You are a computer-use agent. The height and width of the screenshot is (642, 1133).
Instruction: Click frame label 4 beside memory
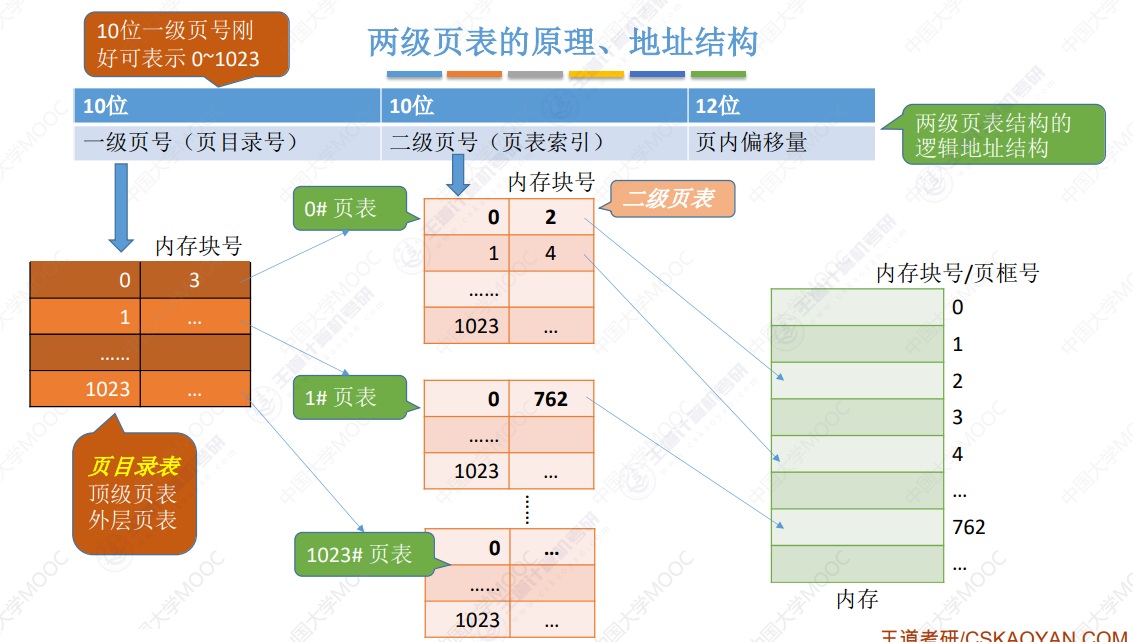[957, 455]
